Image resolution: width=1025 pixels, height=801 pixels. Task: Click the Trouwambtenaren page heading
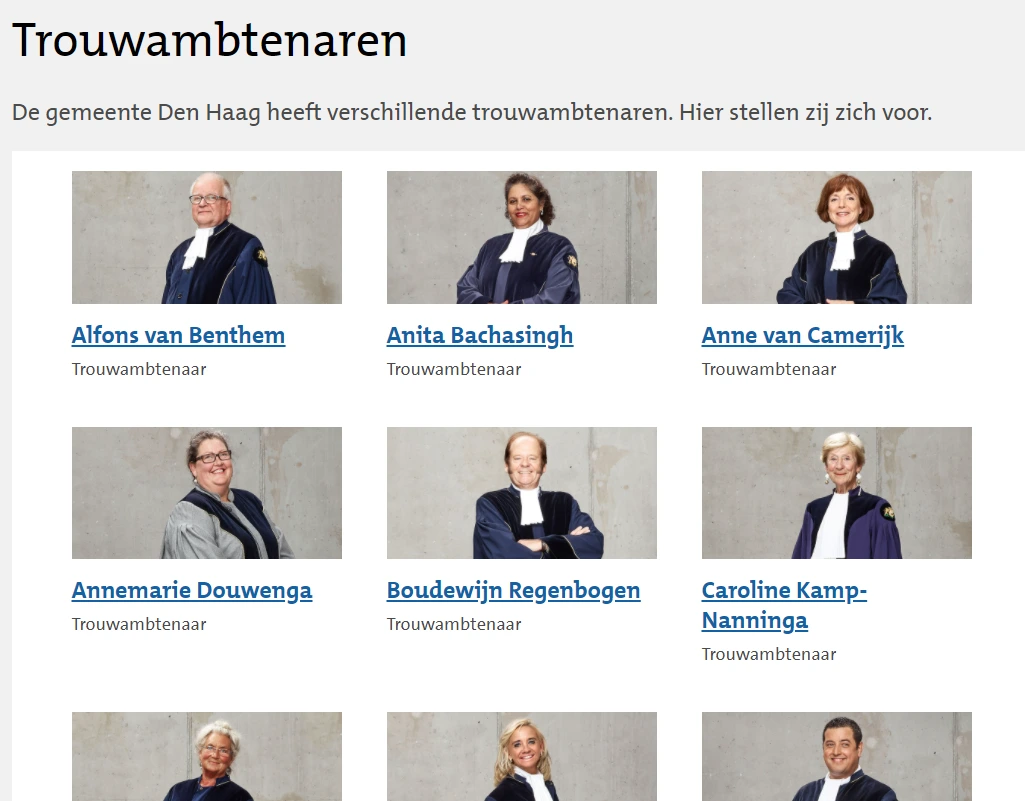[x=209, y=41]
